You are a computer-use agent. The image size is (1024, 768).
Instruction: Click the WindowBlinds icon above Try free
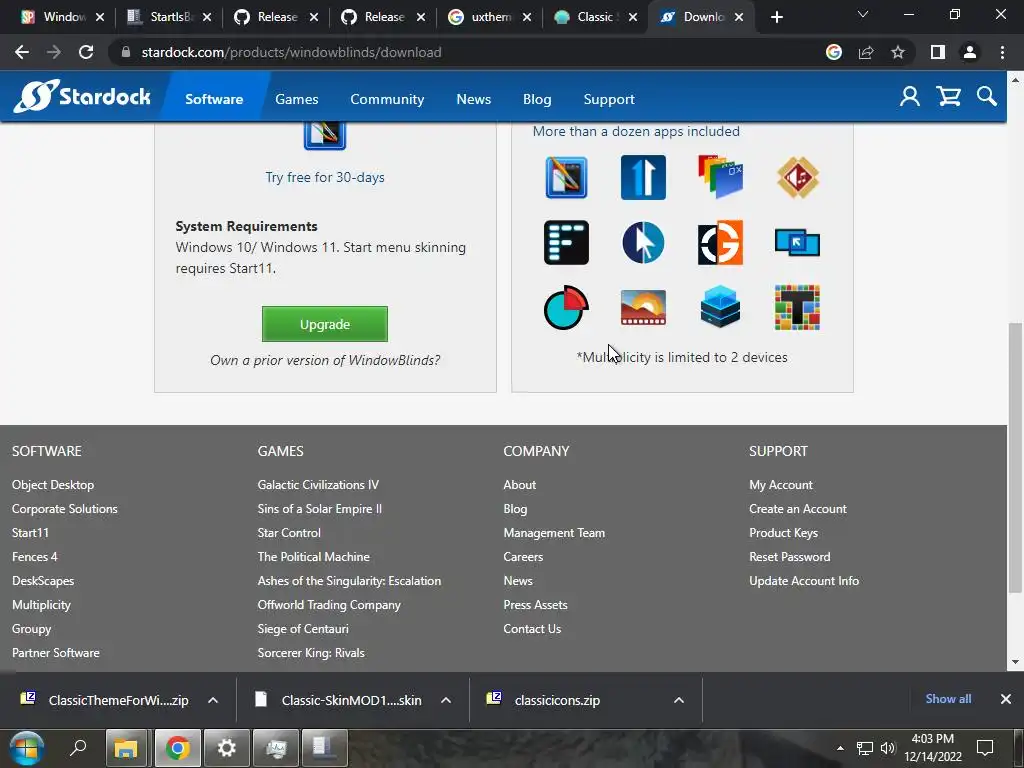[x=325, y=135]
